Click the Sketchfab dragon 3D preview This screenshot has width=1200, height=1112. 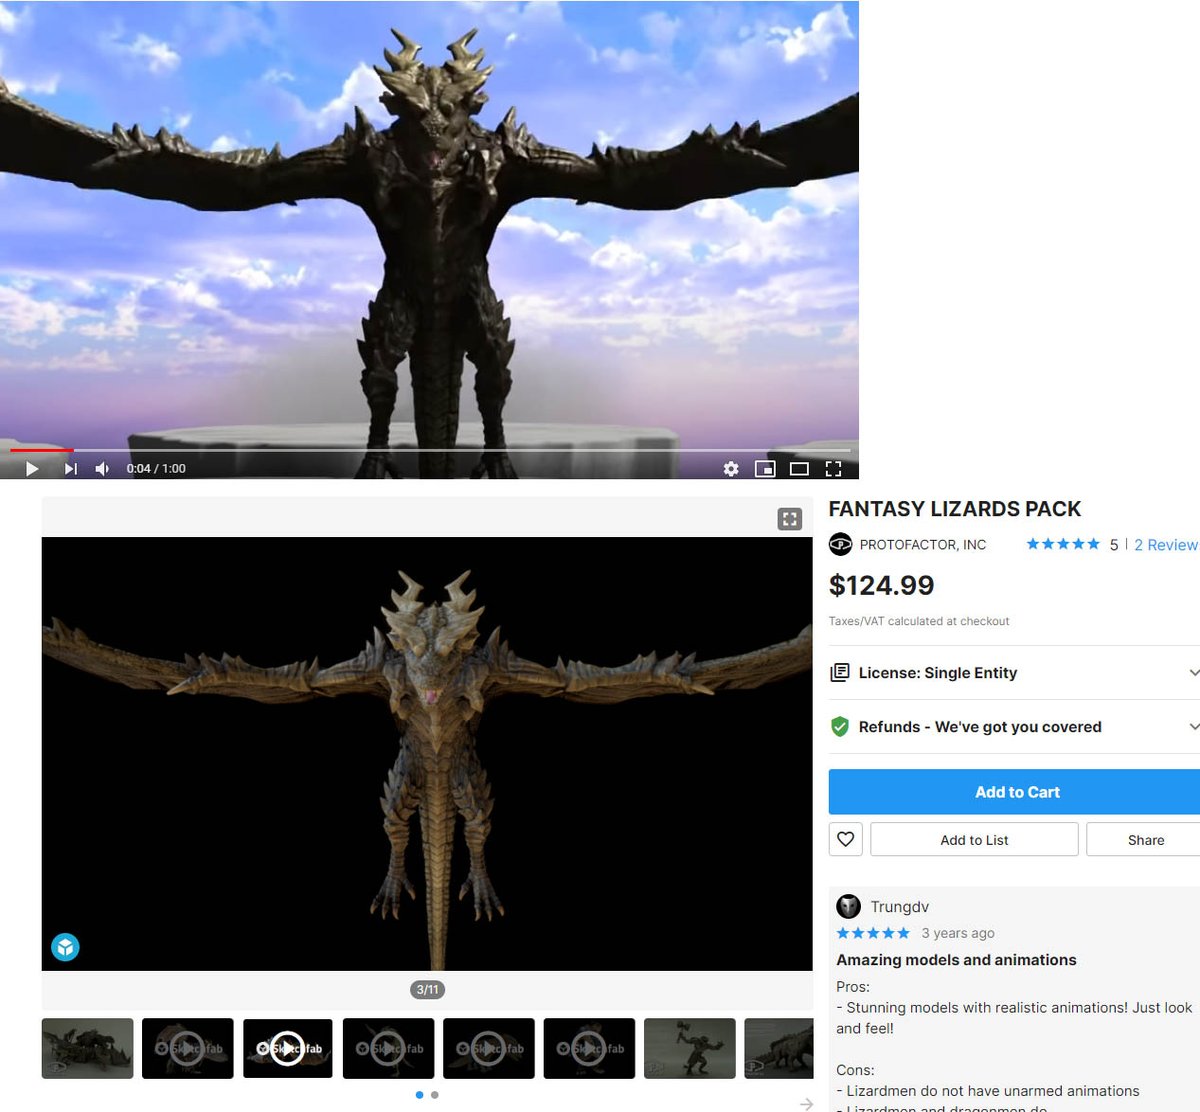(x=427, y=754)
